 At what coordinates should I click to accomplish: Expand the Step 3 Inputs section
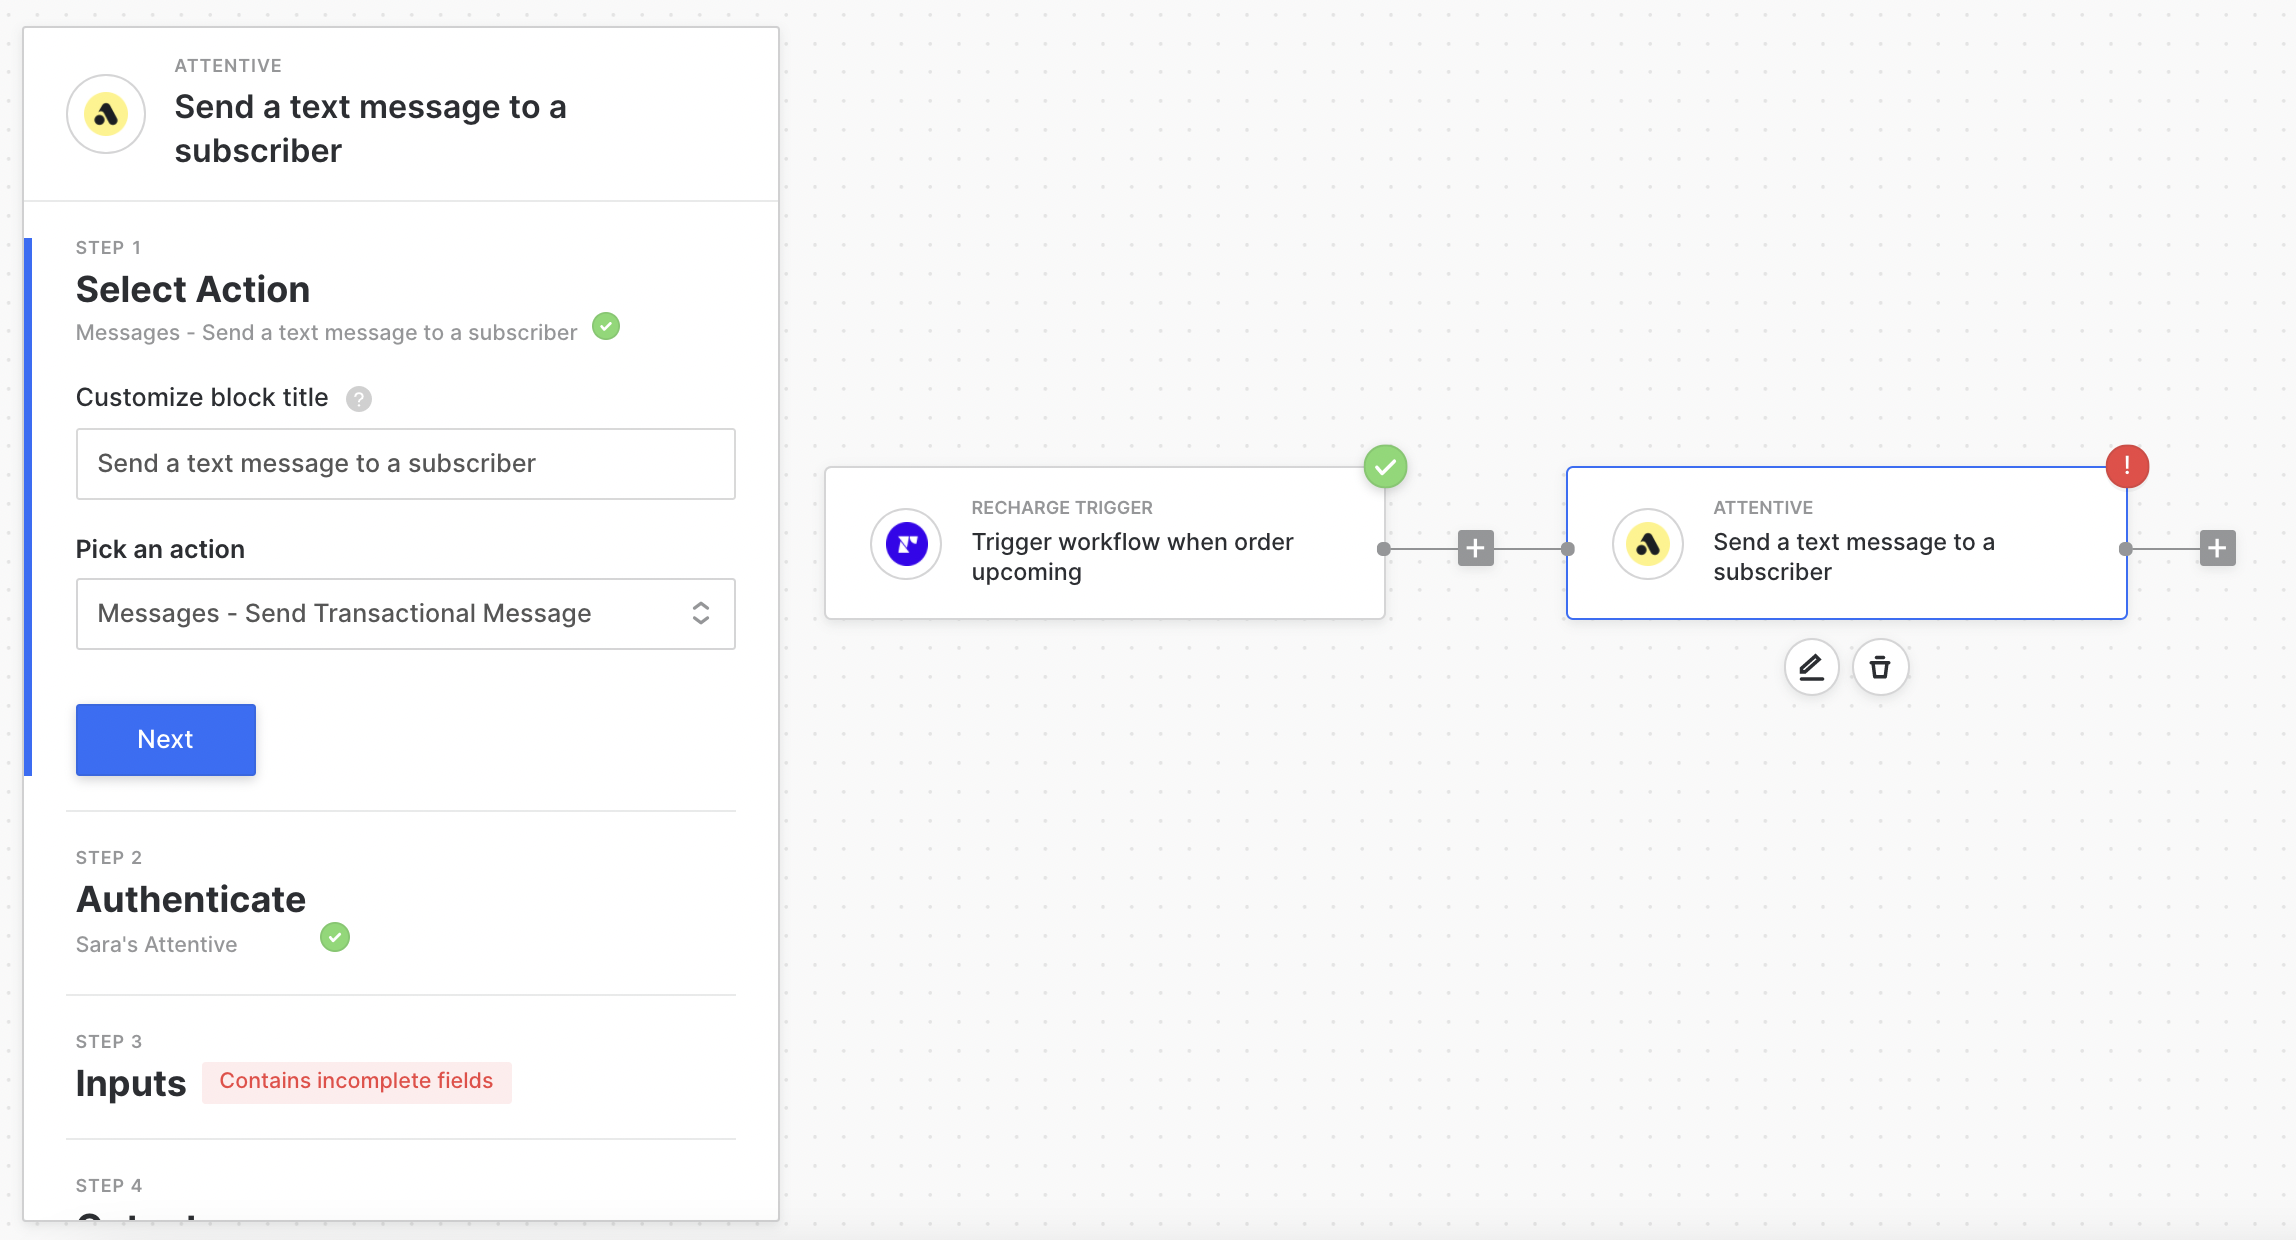click(131, 1083)
